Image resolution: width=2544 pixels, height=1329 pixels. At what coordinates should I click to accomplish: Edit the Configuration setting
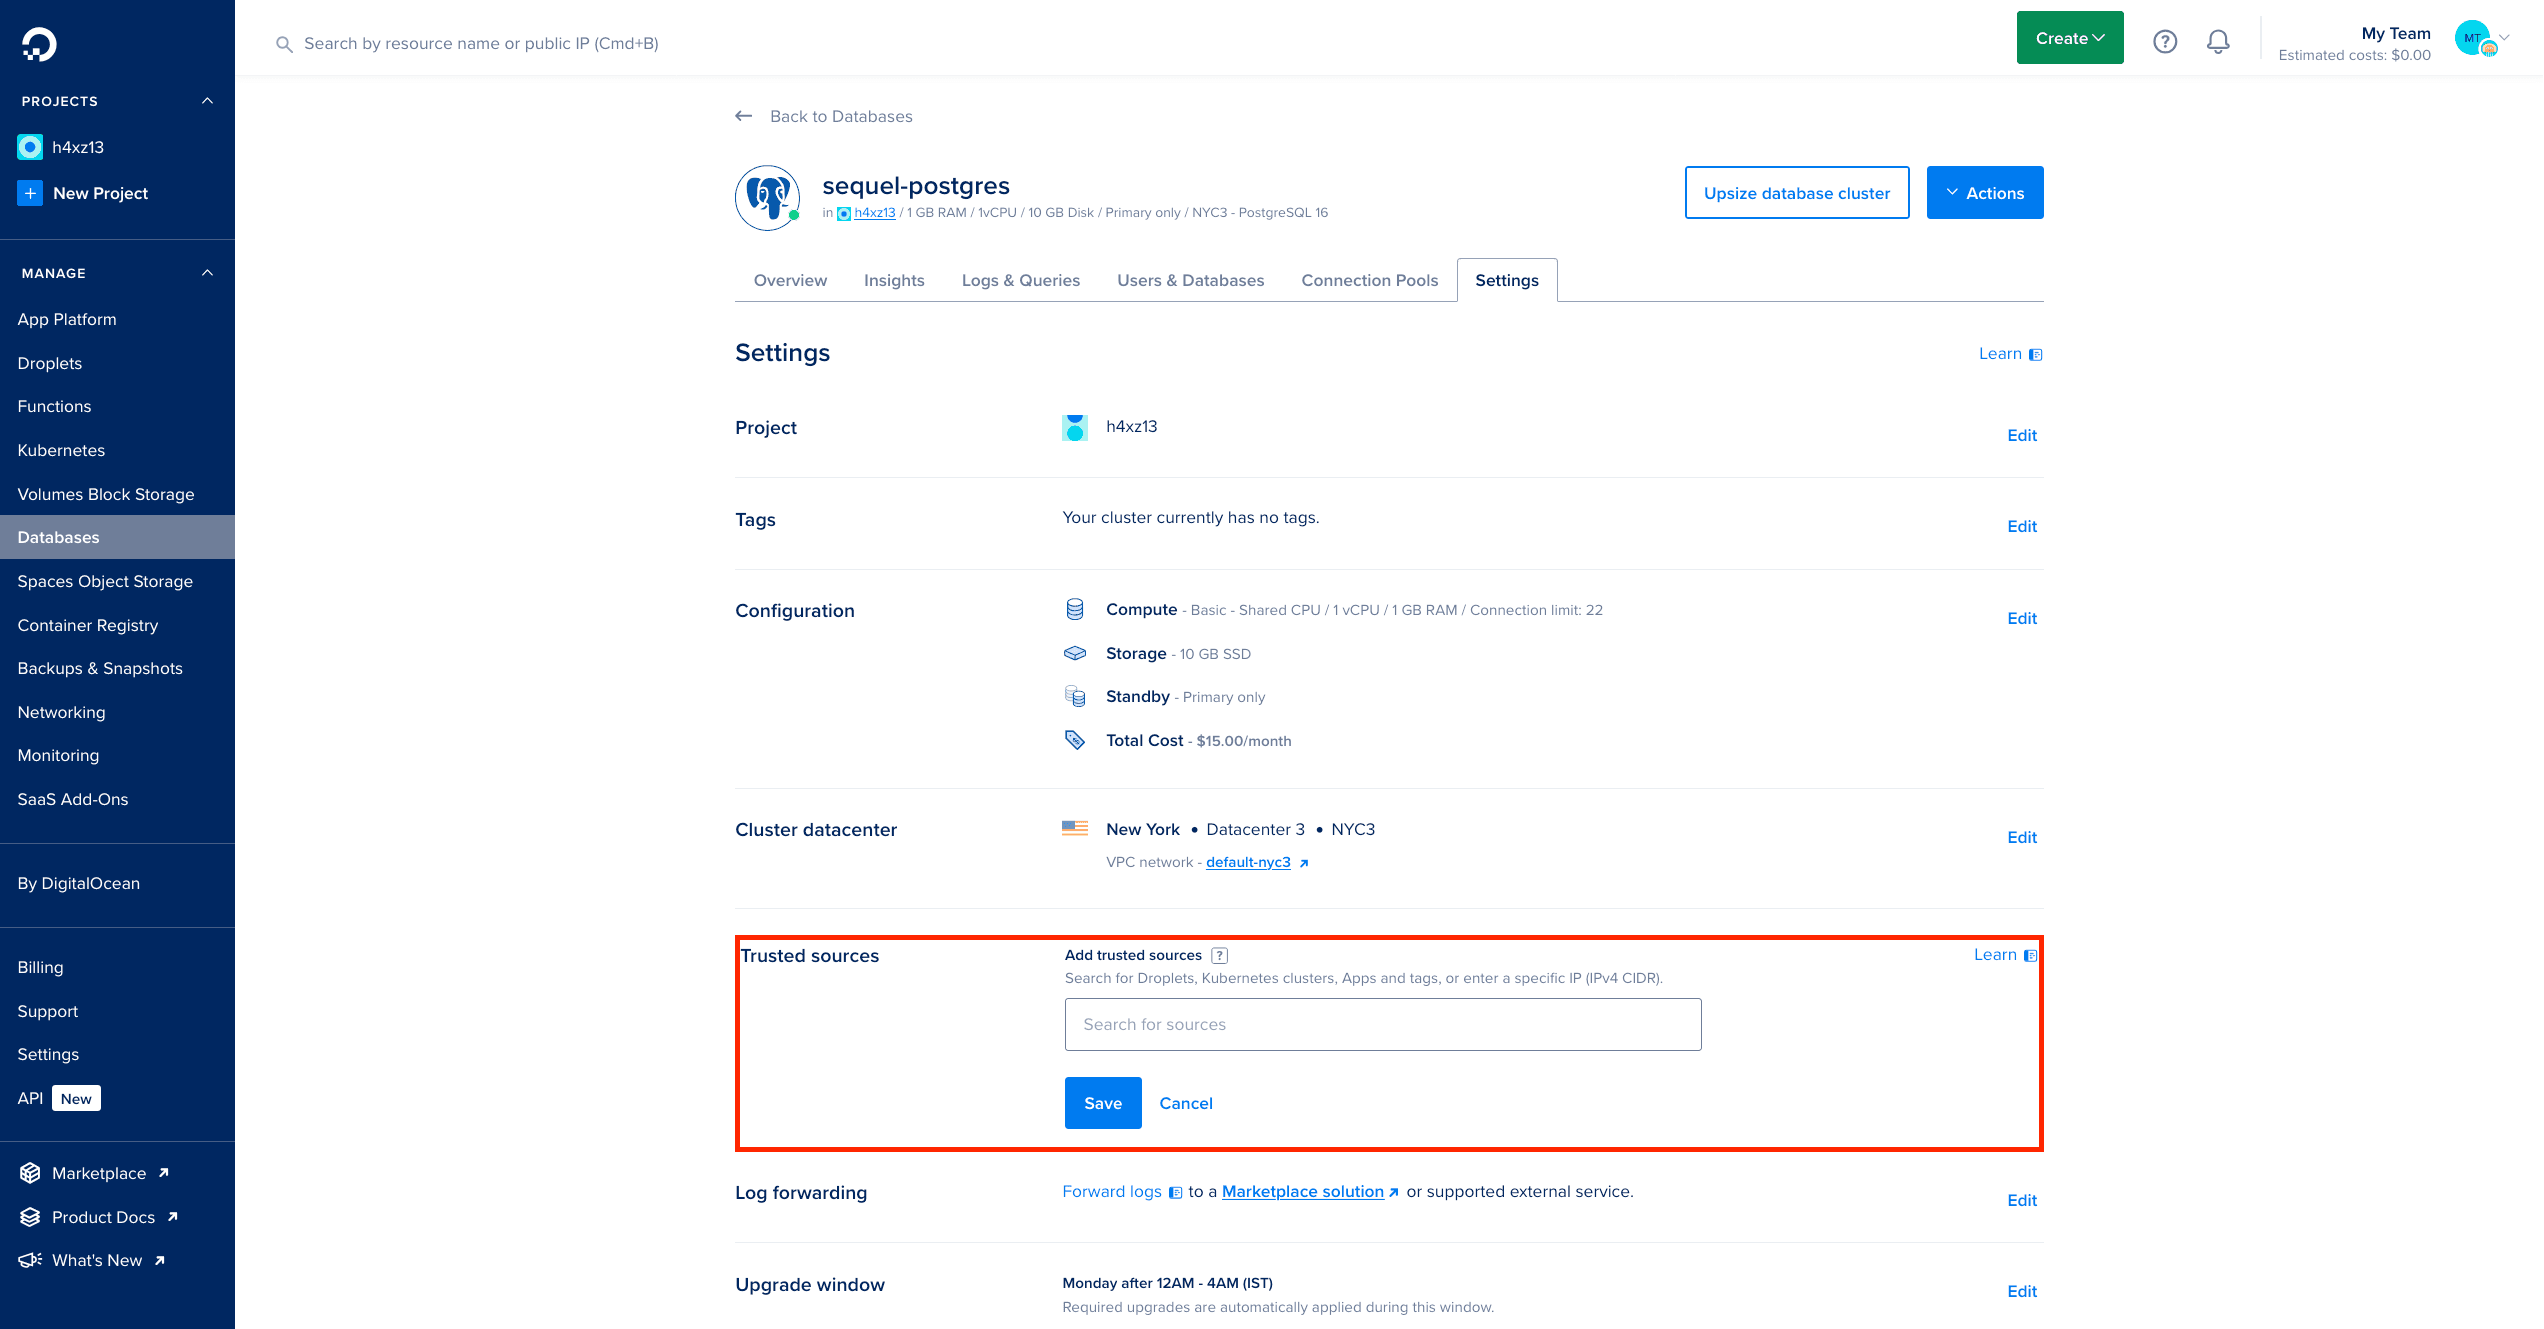2022,618
